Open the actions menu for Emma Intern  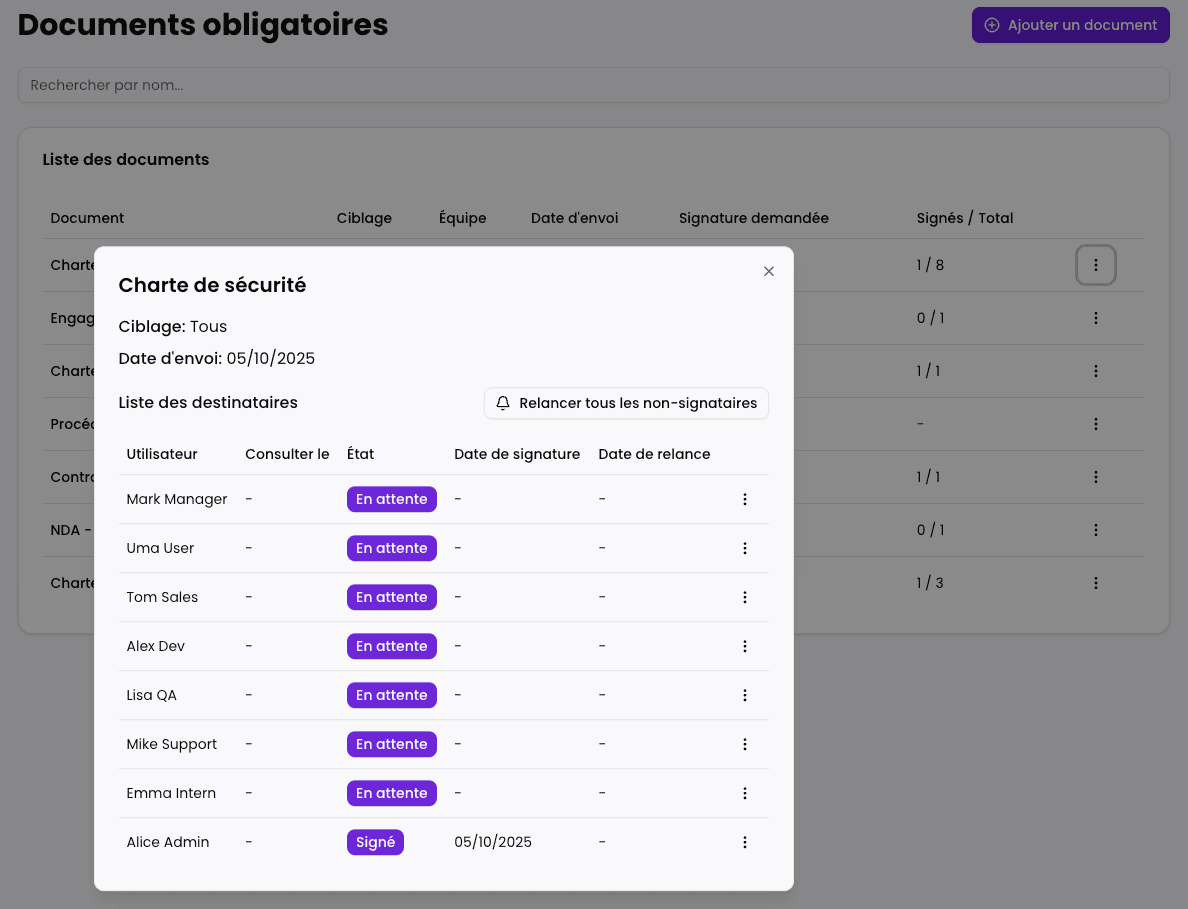click(x=745, y=793)
